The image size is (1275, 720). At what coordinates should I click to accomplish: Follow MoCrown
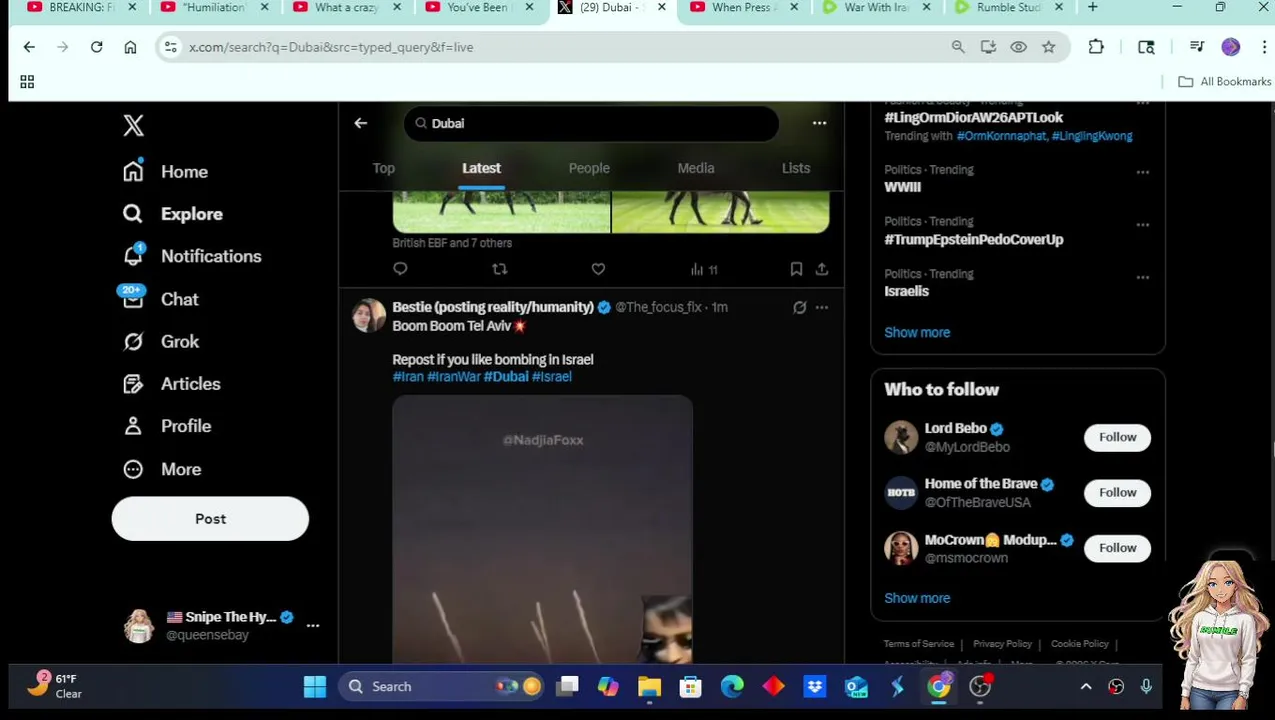click(1117, 548)
